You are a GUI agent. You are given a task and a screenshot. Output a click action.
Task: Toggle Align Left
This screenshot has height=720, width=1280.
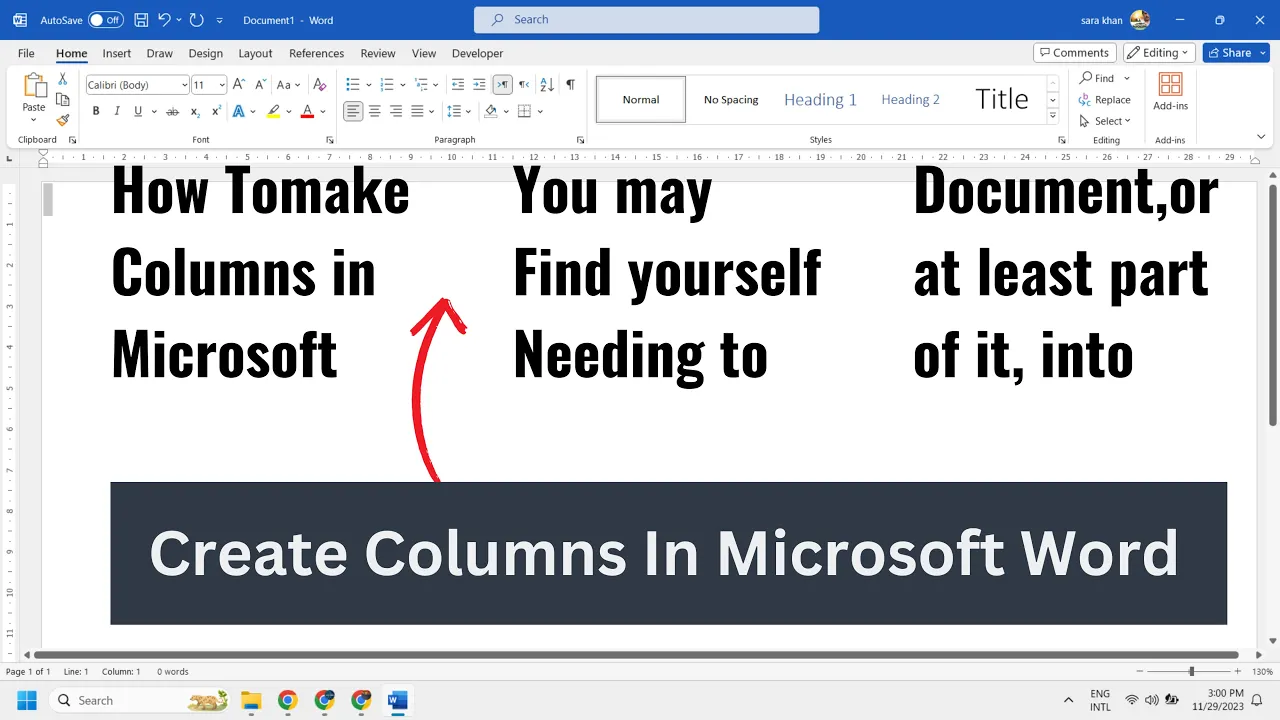click(353, 111)
